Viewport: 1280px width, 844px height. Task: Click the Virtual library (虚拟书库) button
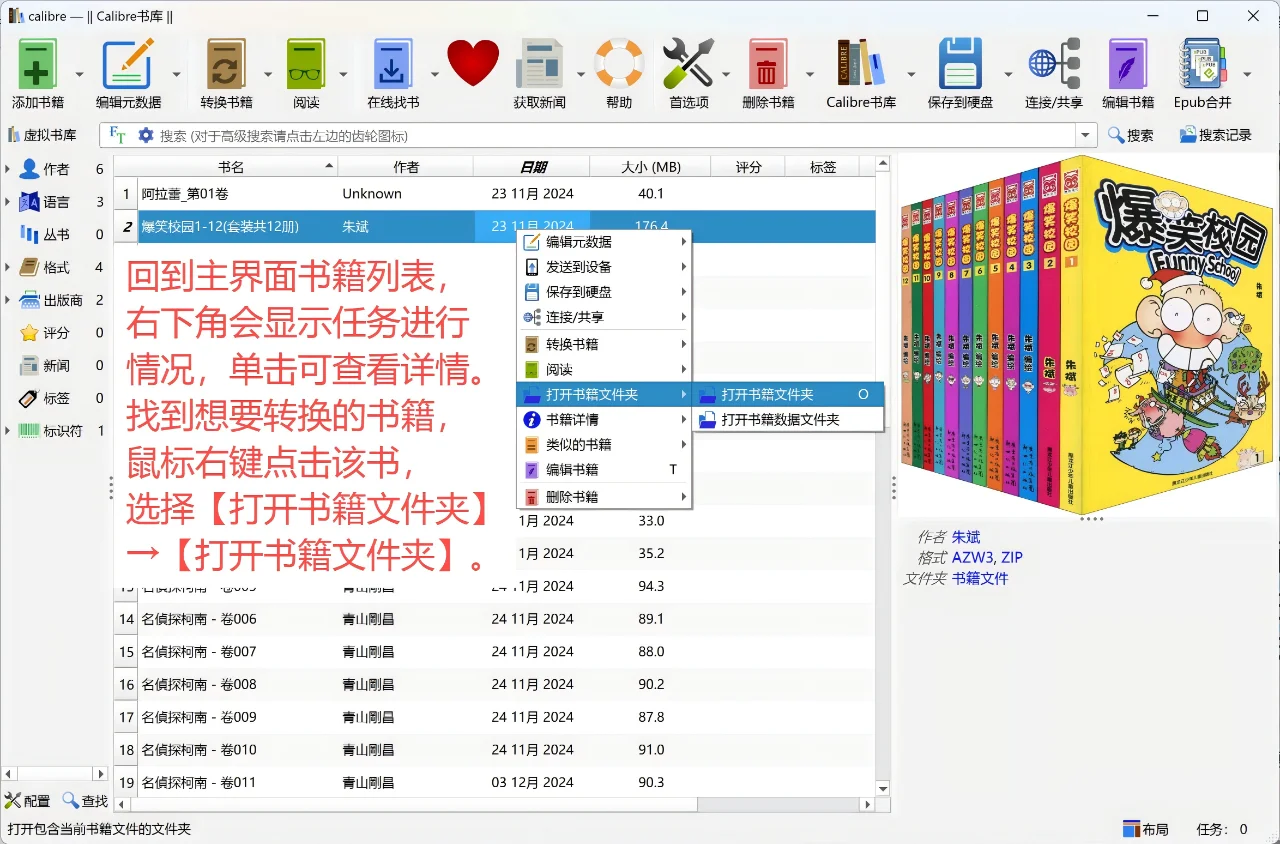pos(42,135)
